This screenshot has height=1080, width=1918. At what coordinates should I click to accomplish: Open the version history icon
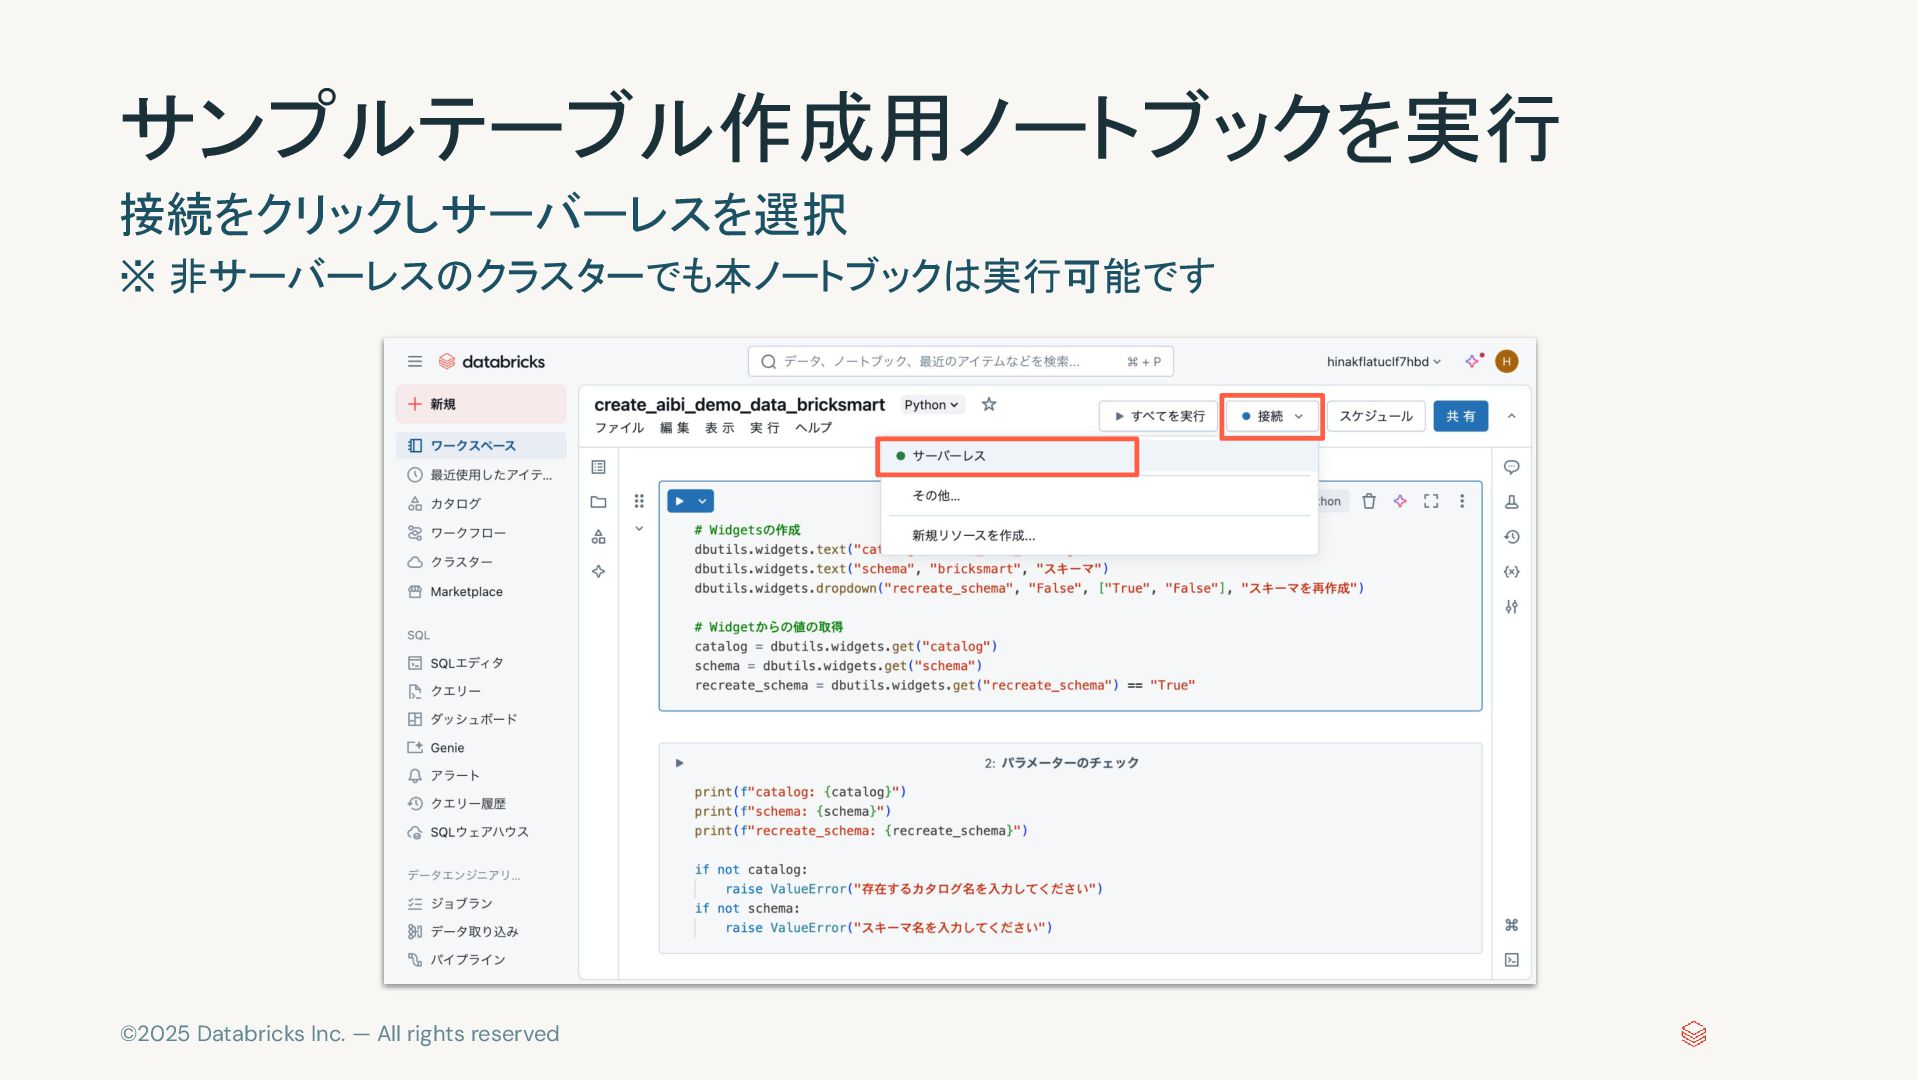click(1512, 537)
